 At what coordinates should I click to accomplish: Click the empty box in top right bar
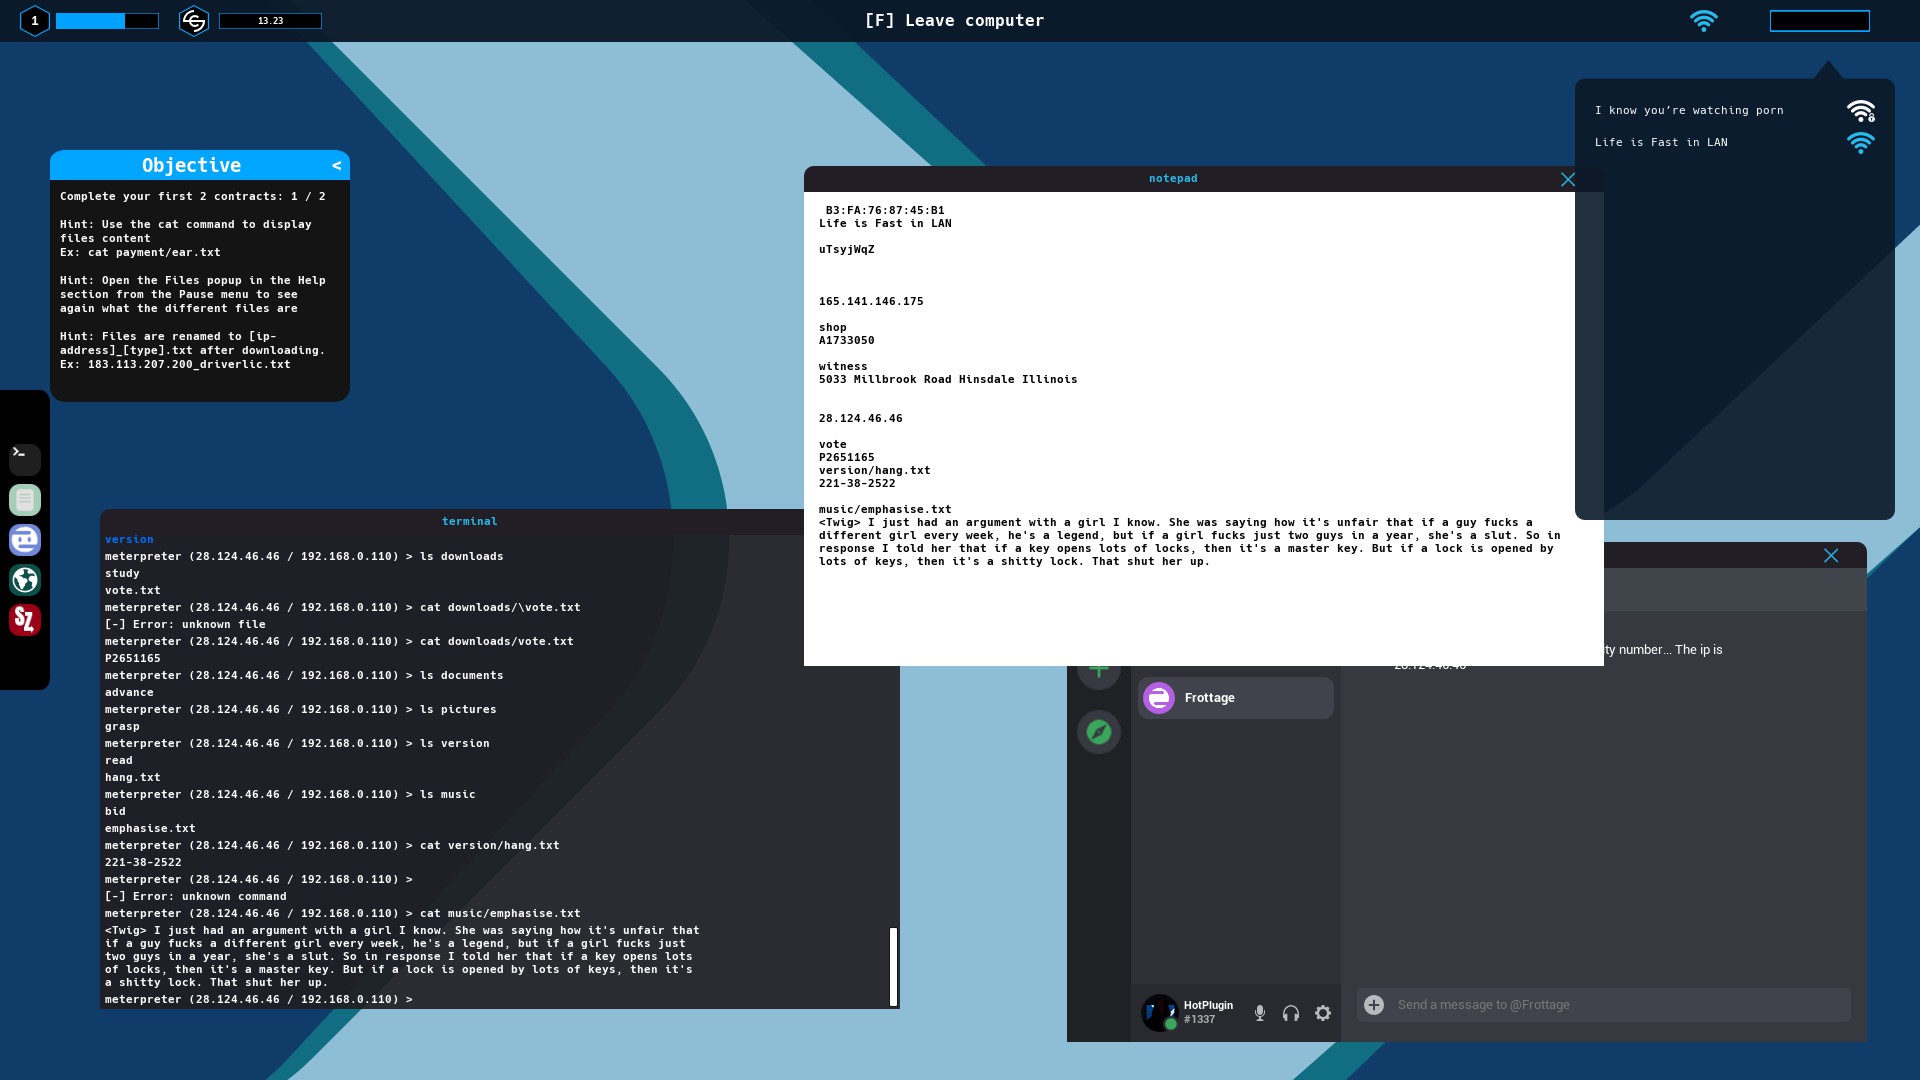click(x=1819, y=21)
